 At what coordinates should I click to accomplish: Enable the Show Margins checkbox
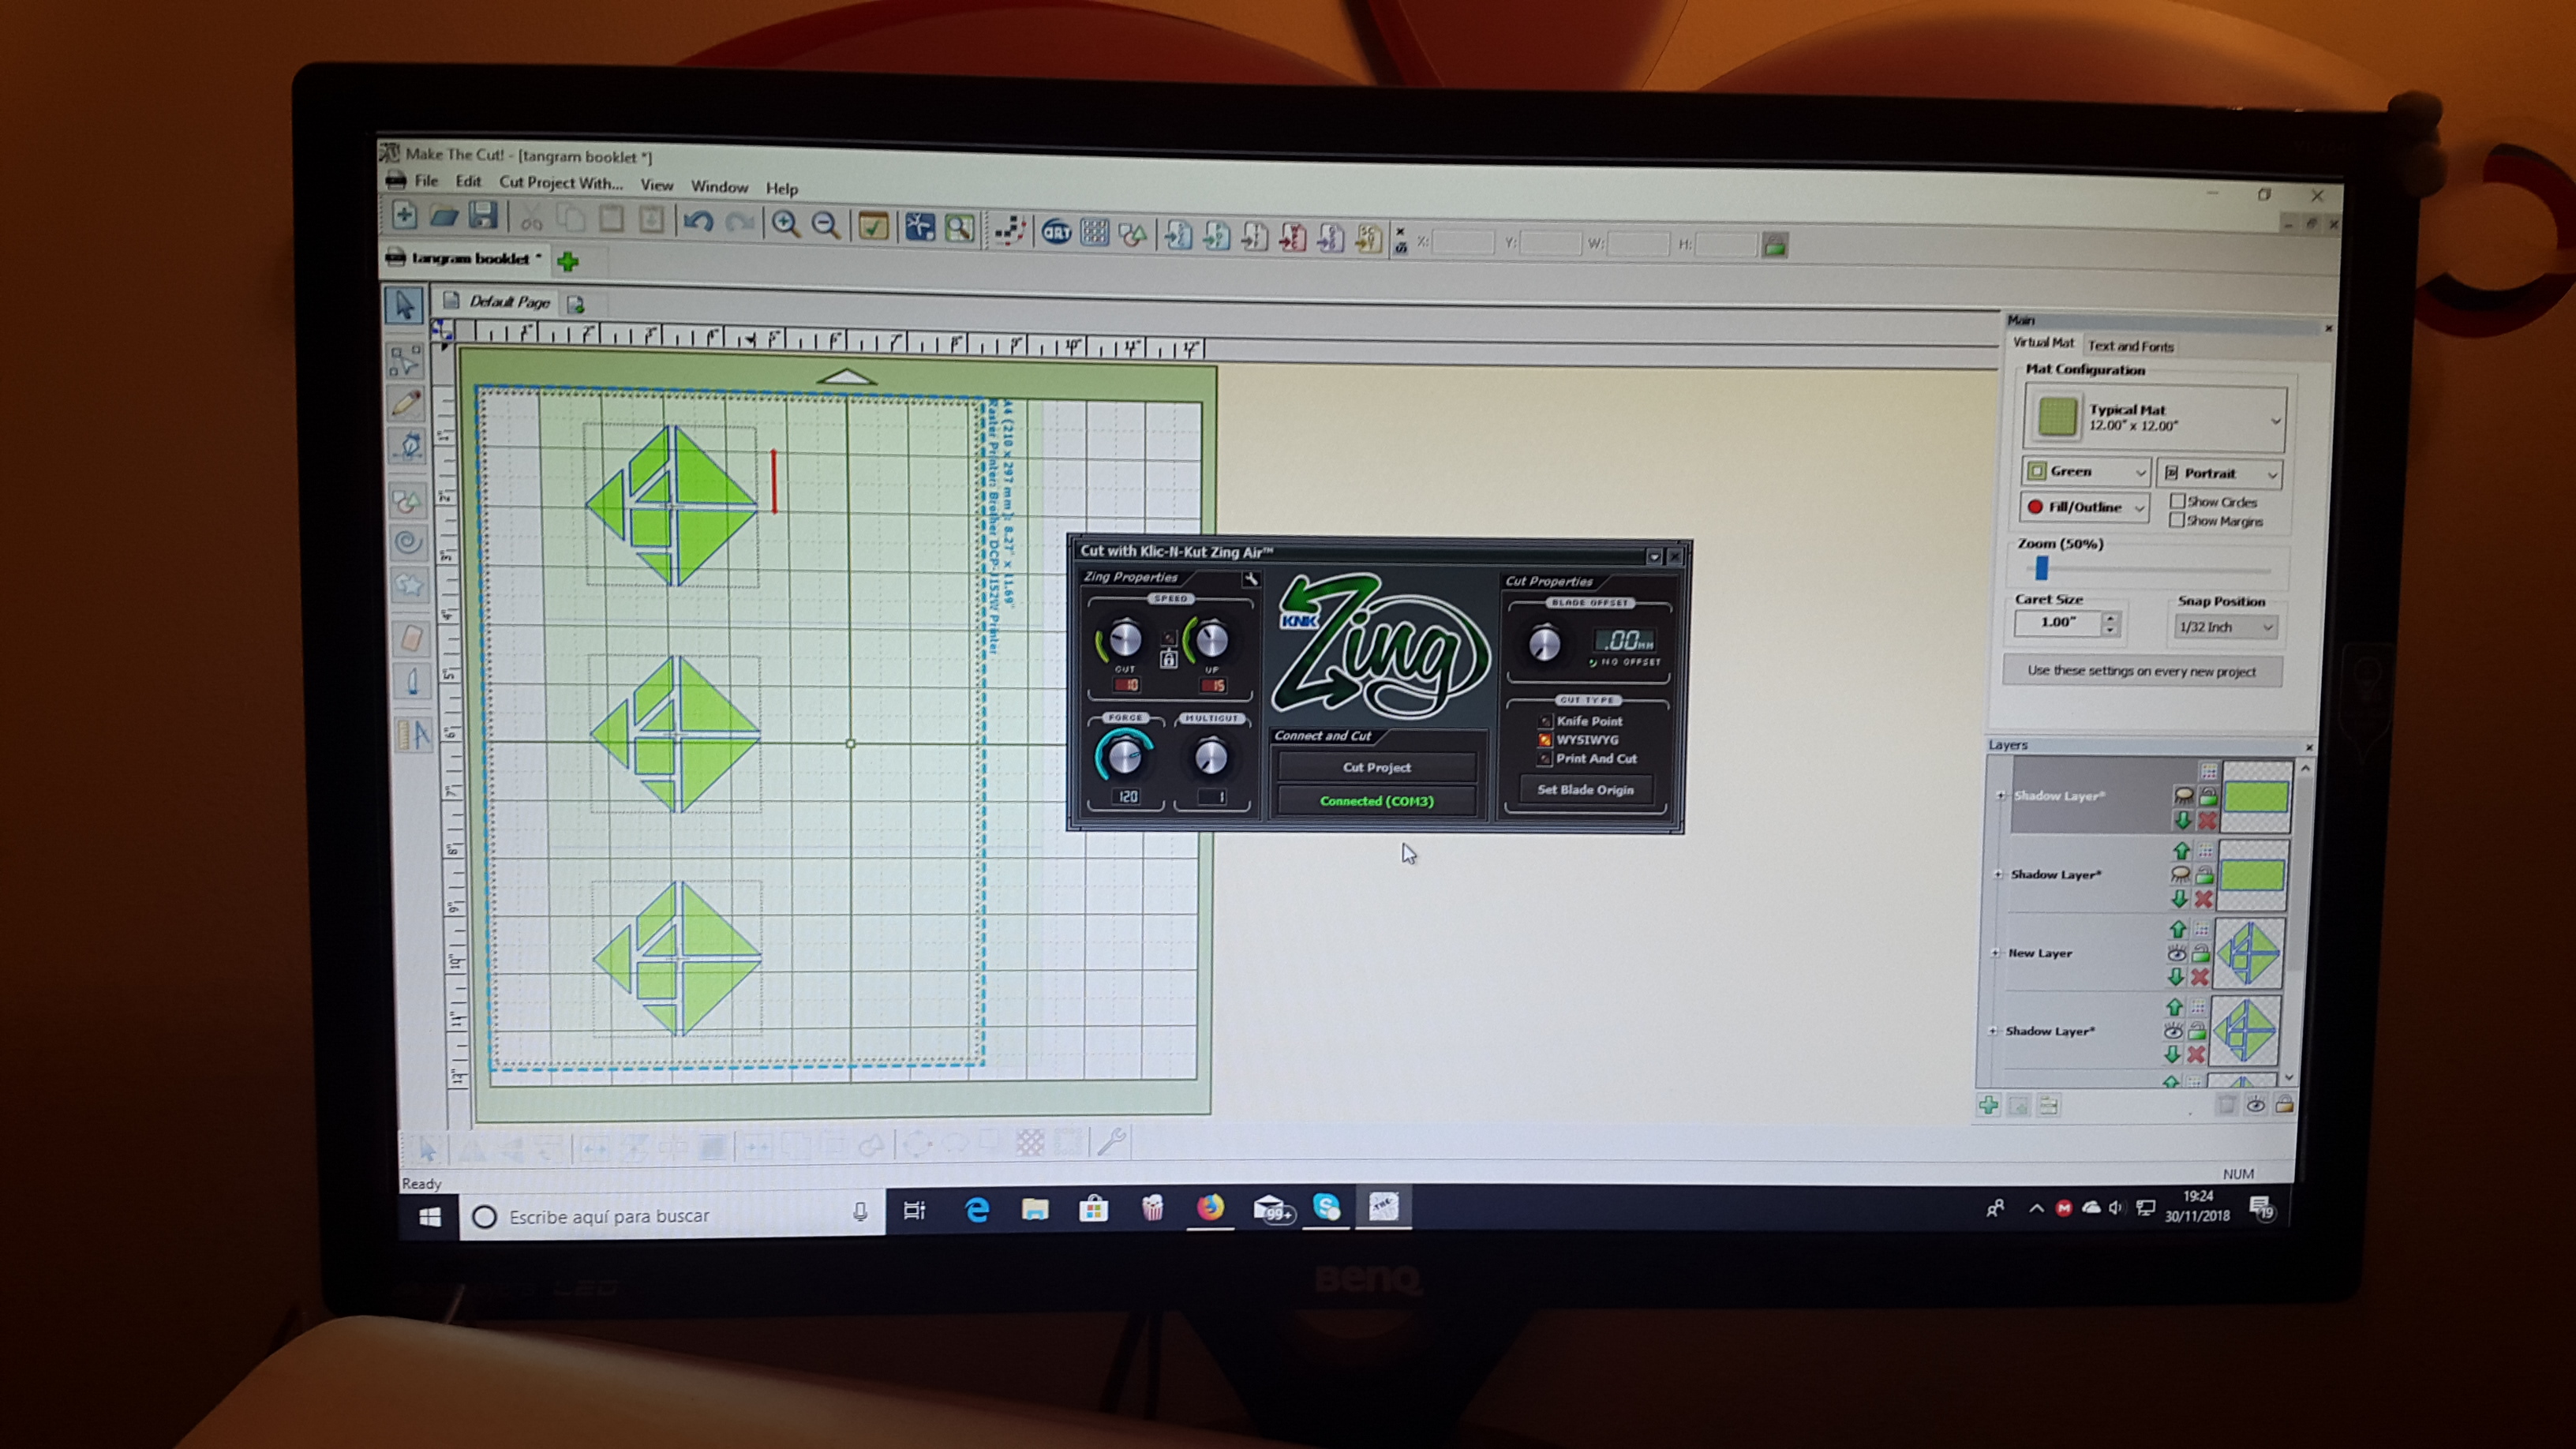click(x=2176, y=520)
